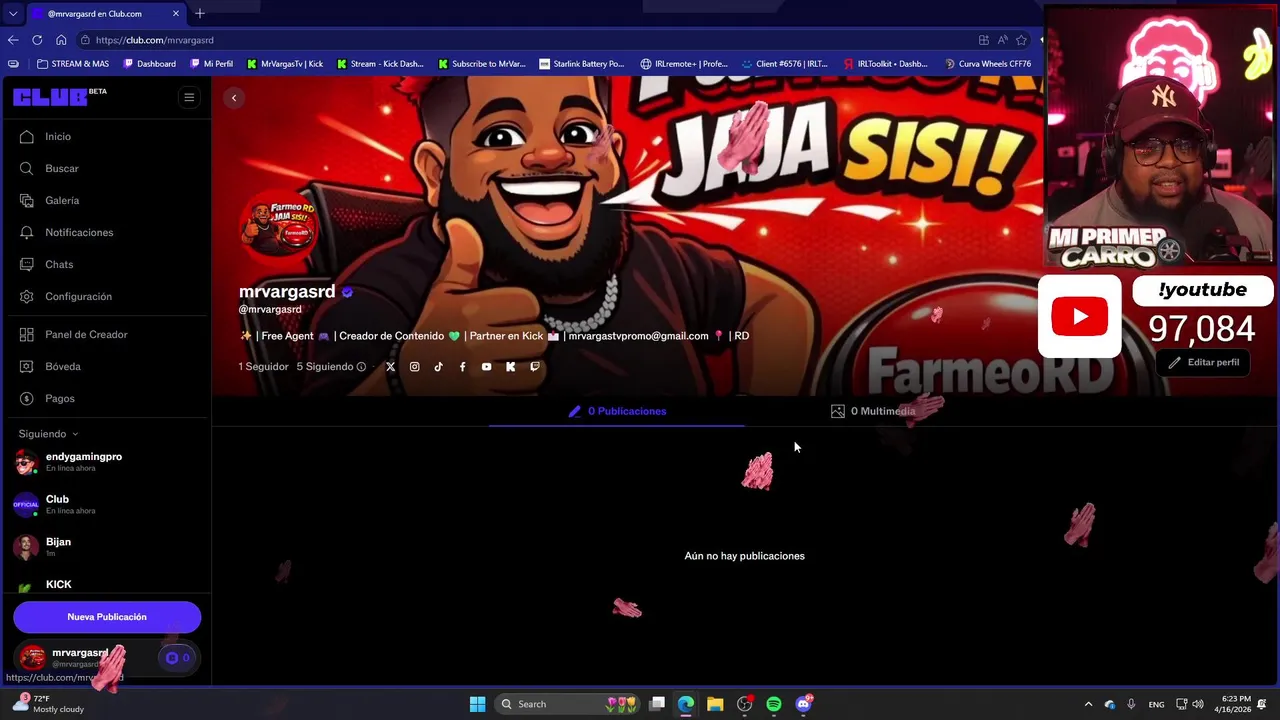Click the X (Twitter) profile icon
Screen dimensions: 1280x720
[391, 367]
